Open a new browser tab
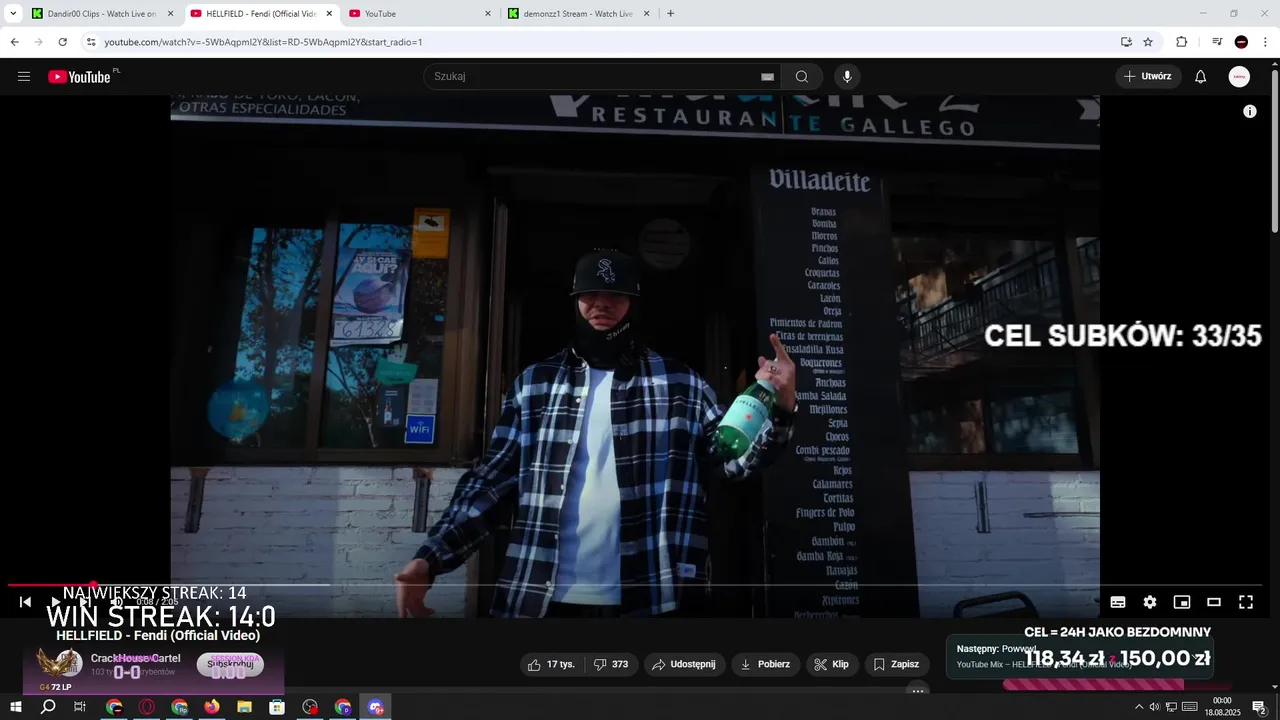 pos(670,14)
